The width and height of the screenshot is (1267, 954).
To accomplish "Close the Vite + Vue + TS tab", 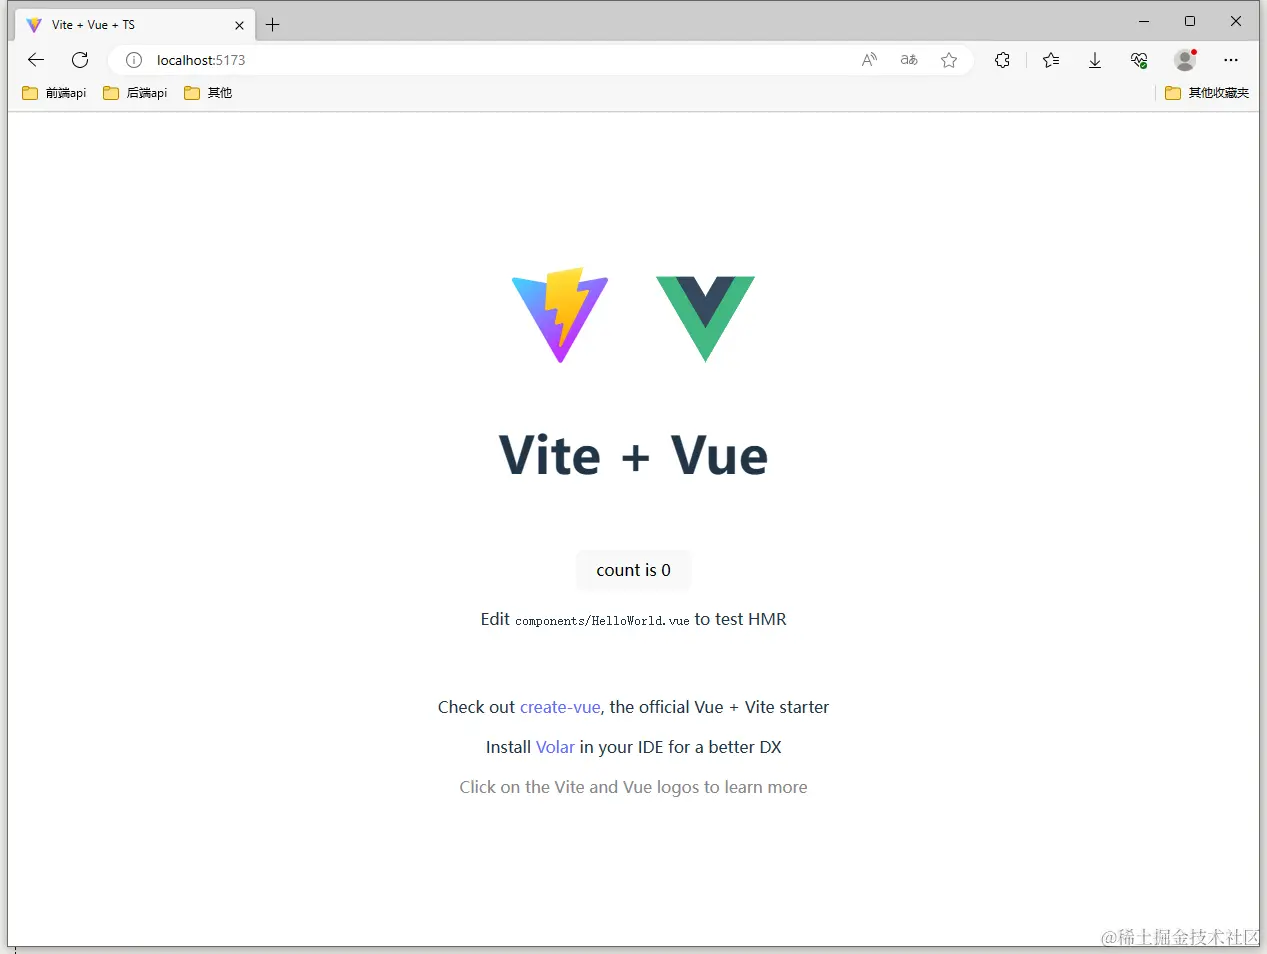I will [239, 25].
